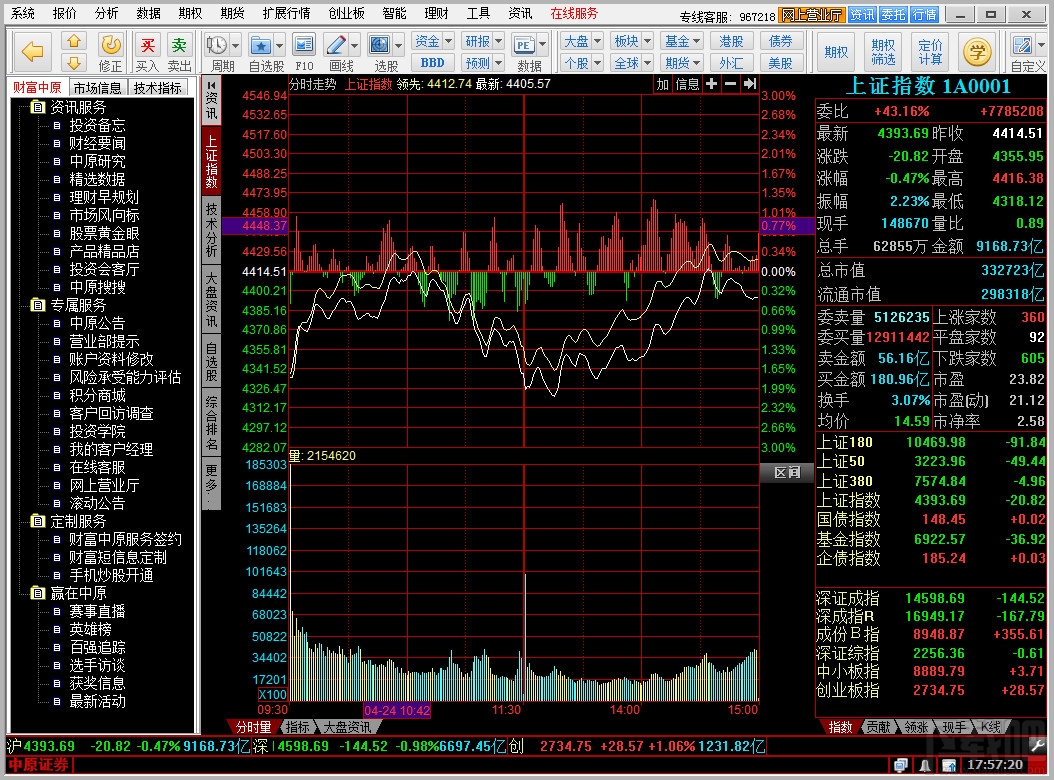Click the 04-24 10:42 time marker
Screen dimensions: 1054x780
[x=397, y=710]
